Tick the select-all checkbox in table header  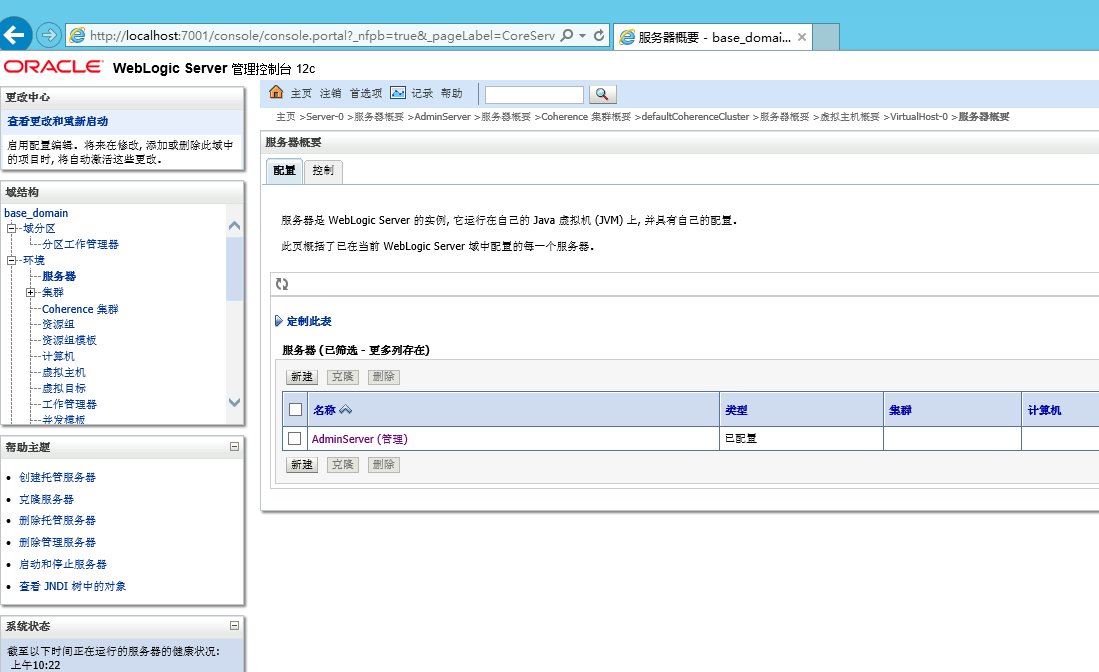click(295, 409)
